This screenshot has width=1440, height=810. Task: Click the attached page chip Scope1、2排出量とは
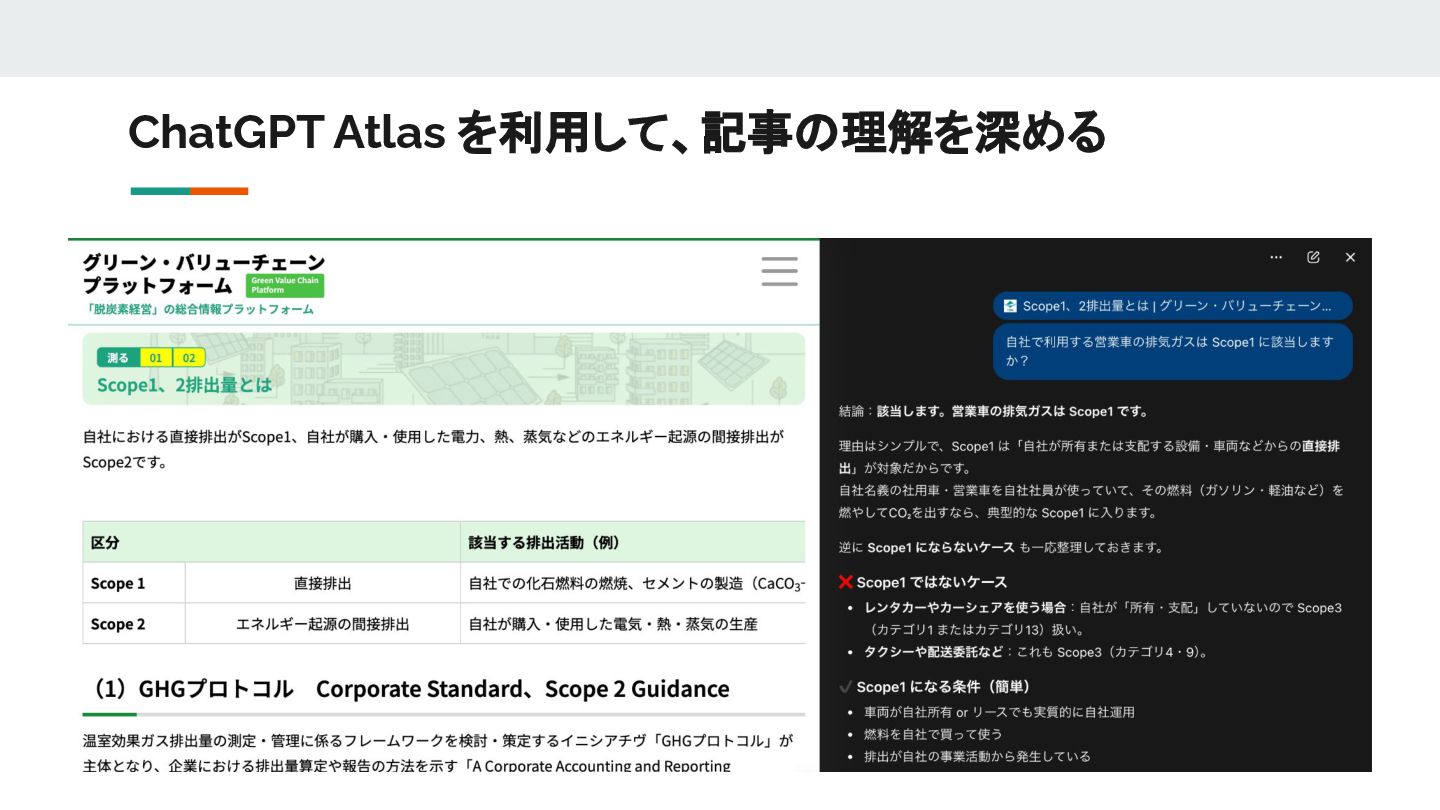(x=1172, y=306)
